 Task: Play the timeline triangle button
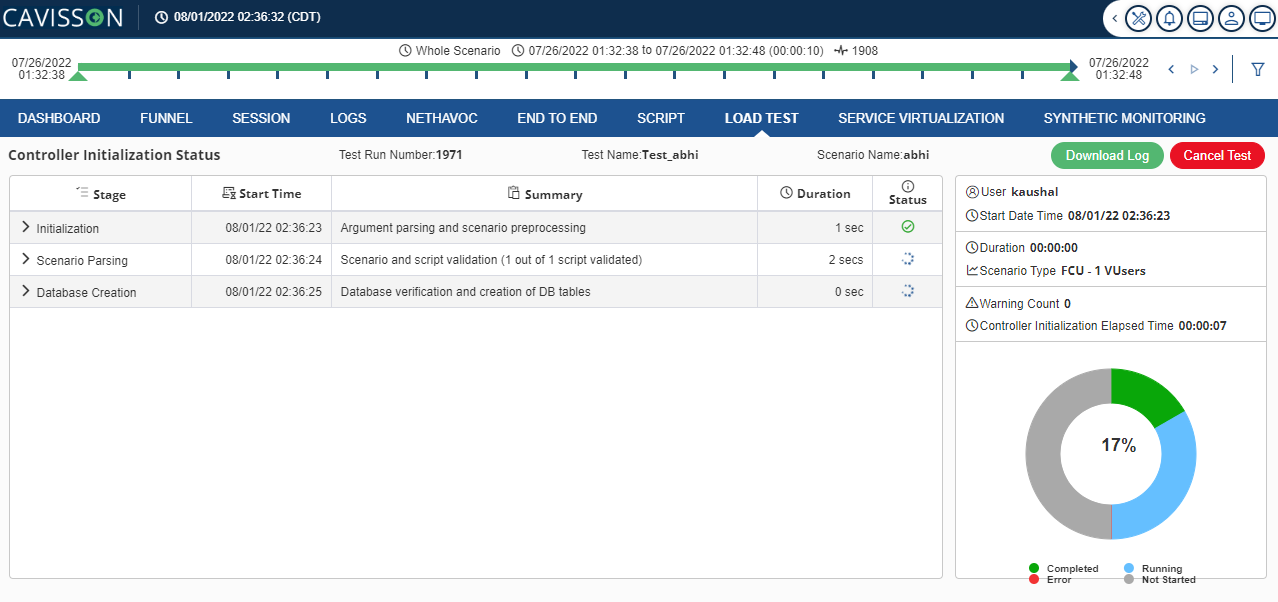(1193, 69)
